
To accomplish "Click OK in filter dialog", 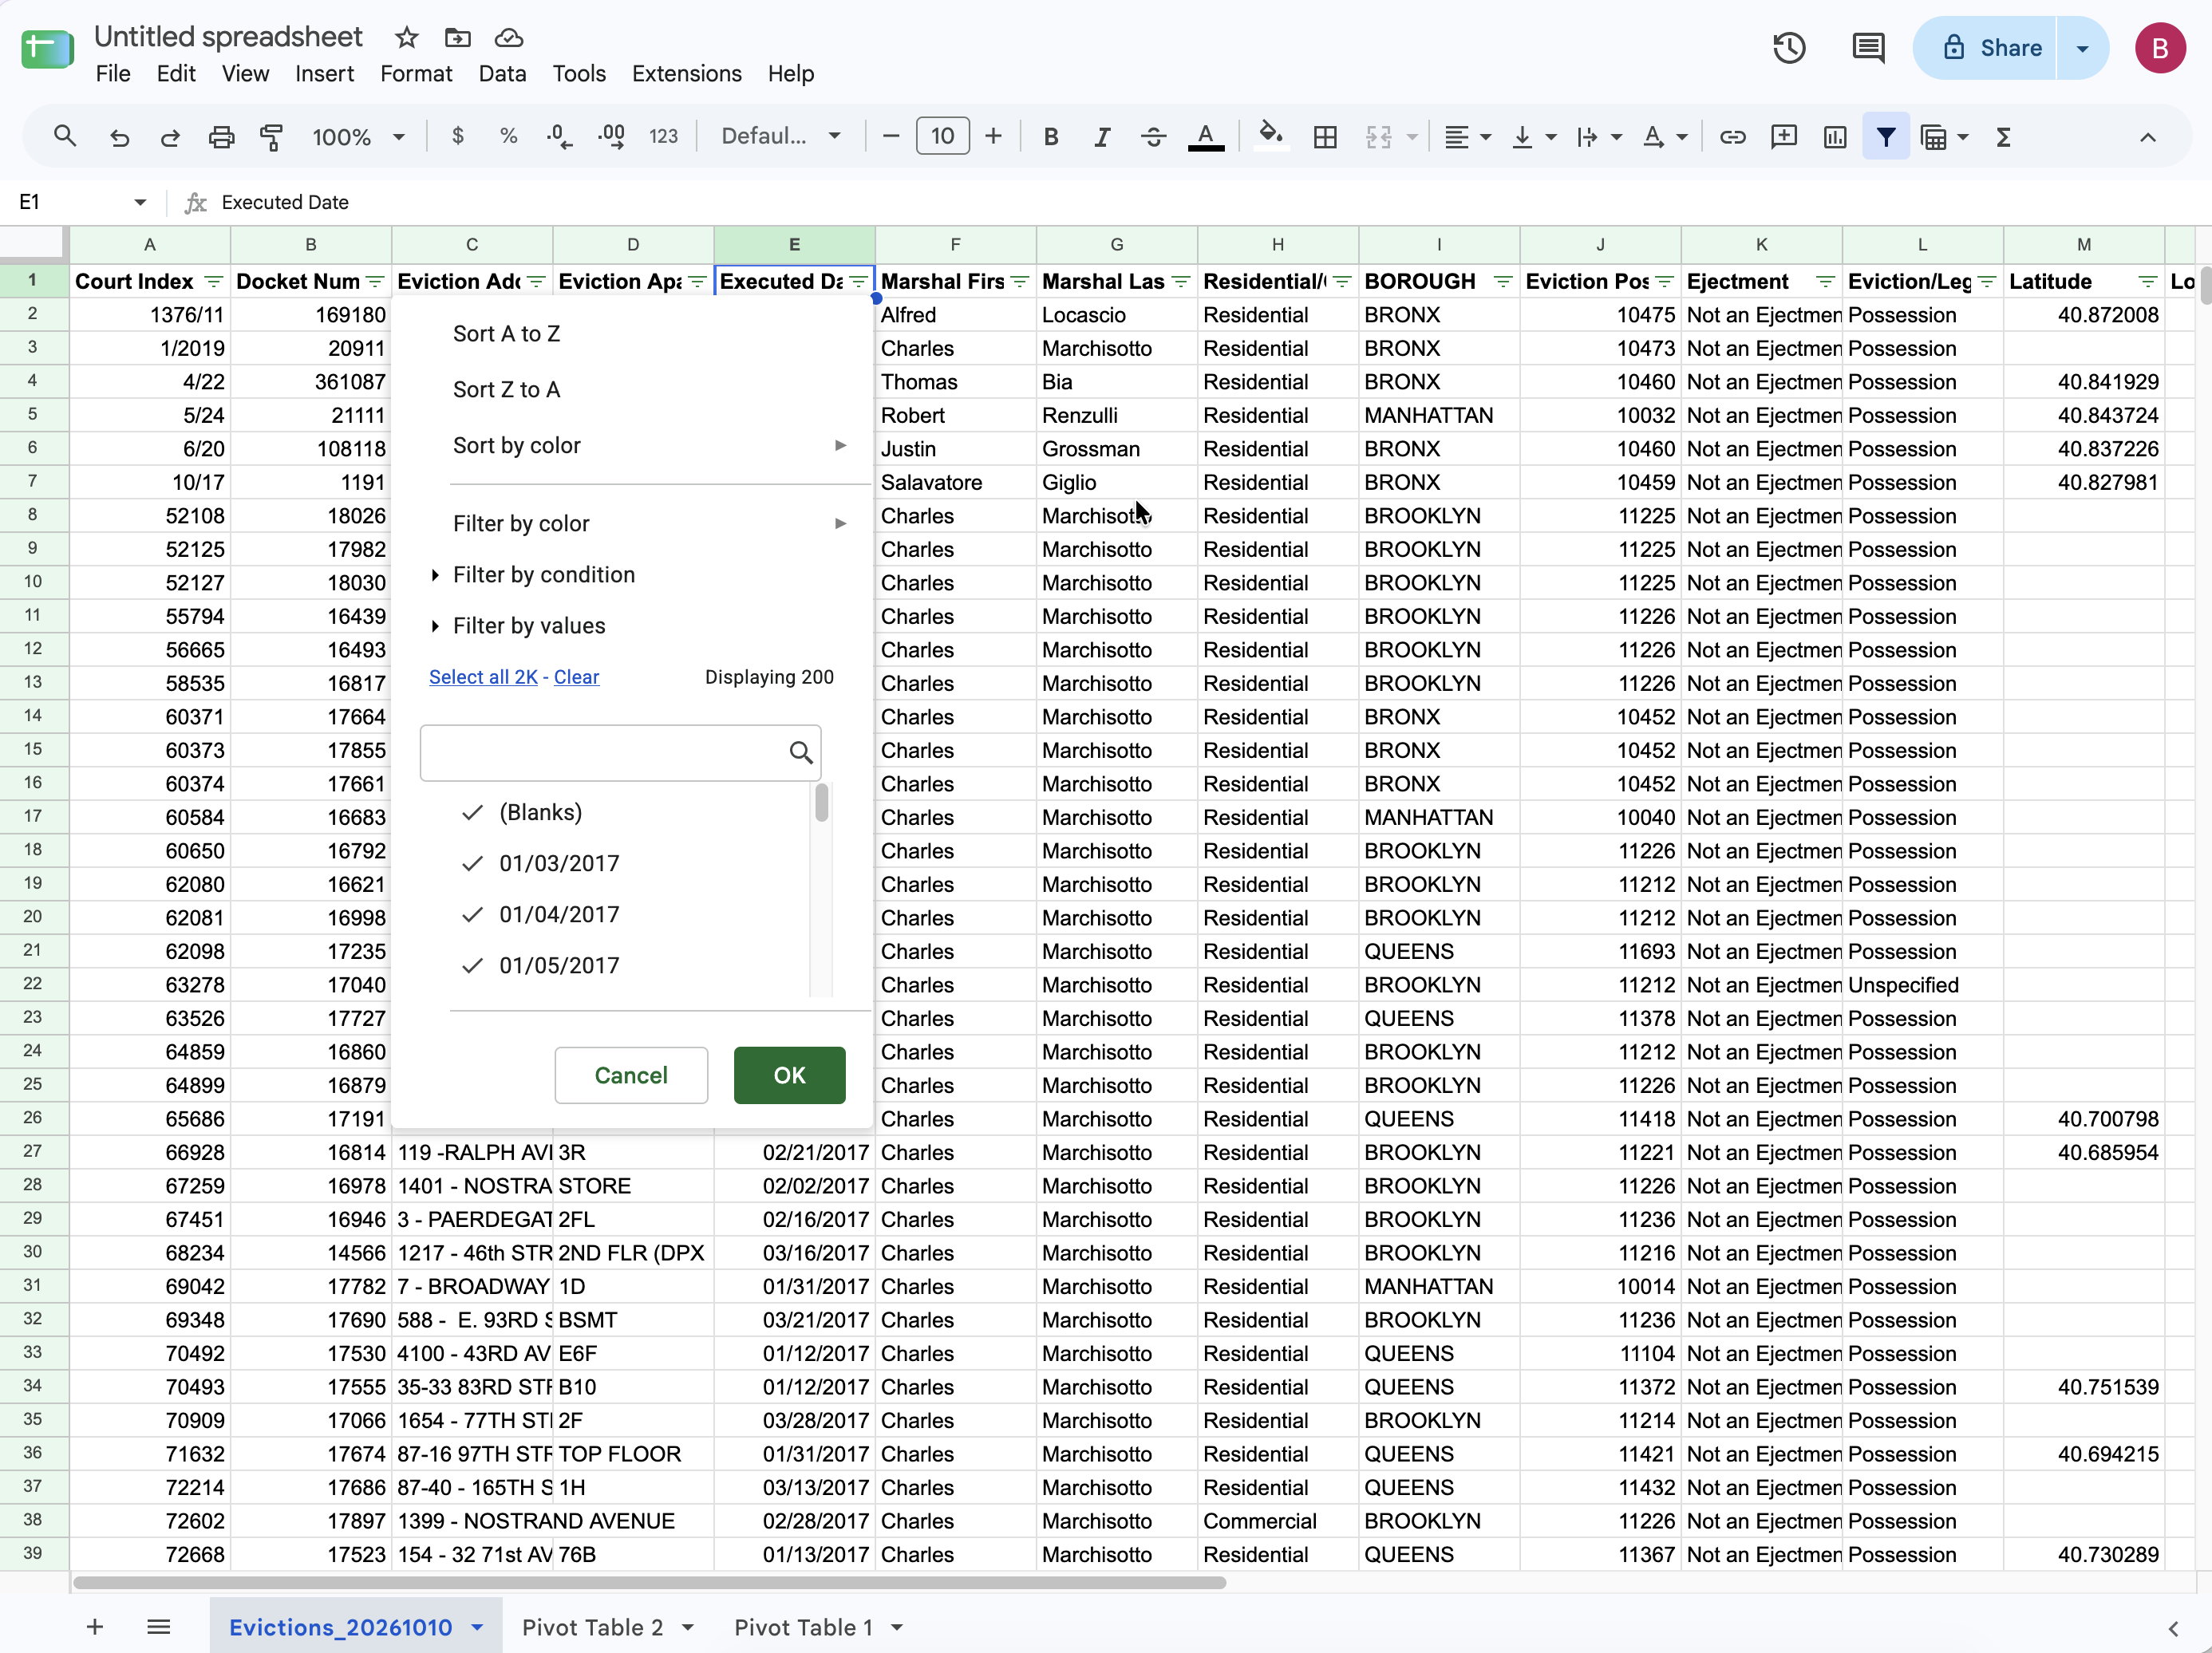I will [x=789, y=1075].
